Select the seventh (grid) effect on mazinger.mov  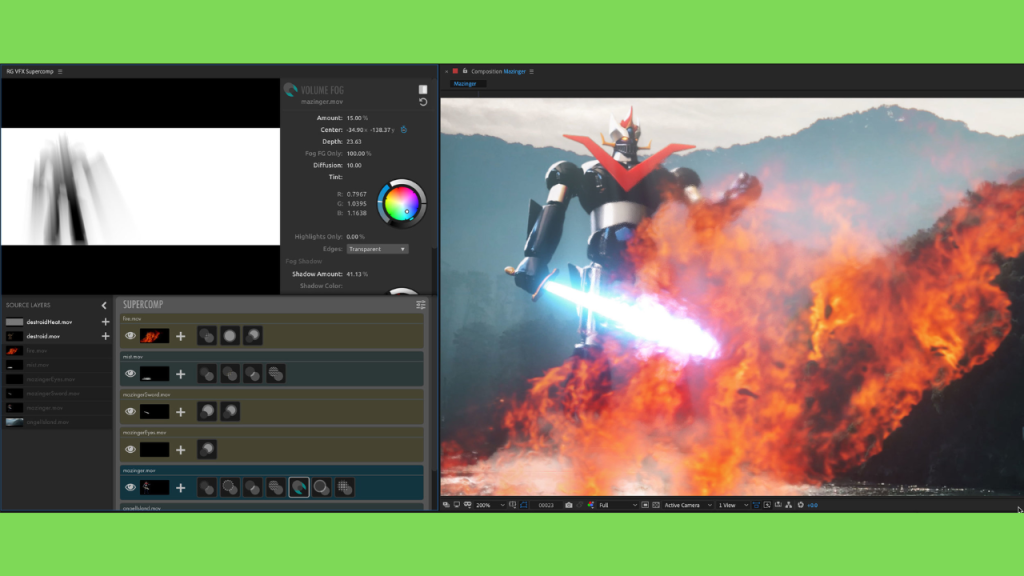344,487
